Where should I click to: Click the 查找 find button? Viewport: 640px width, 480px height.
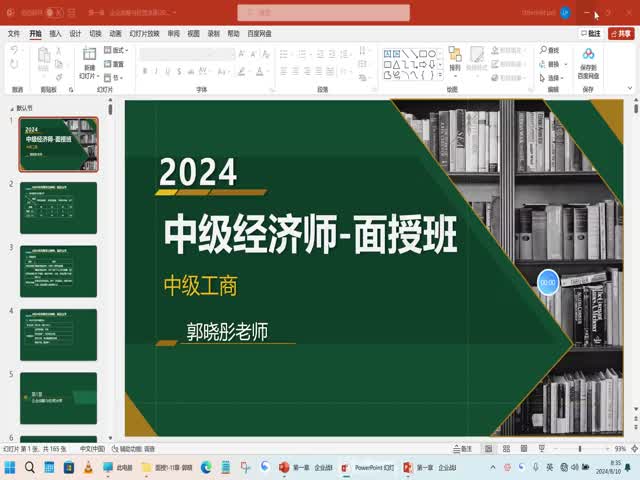pyautogui.click(x=549, y=50)
